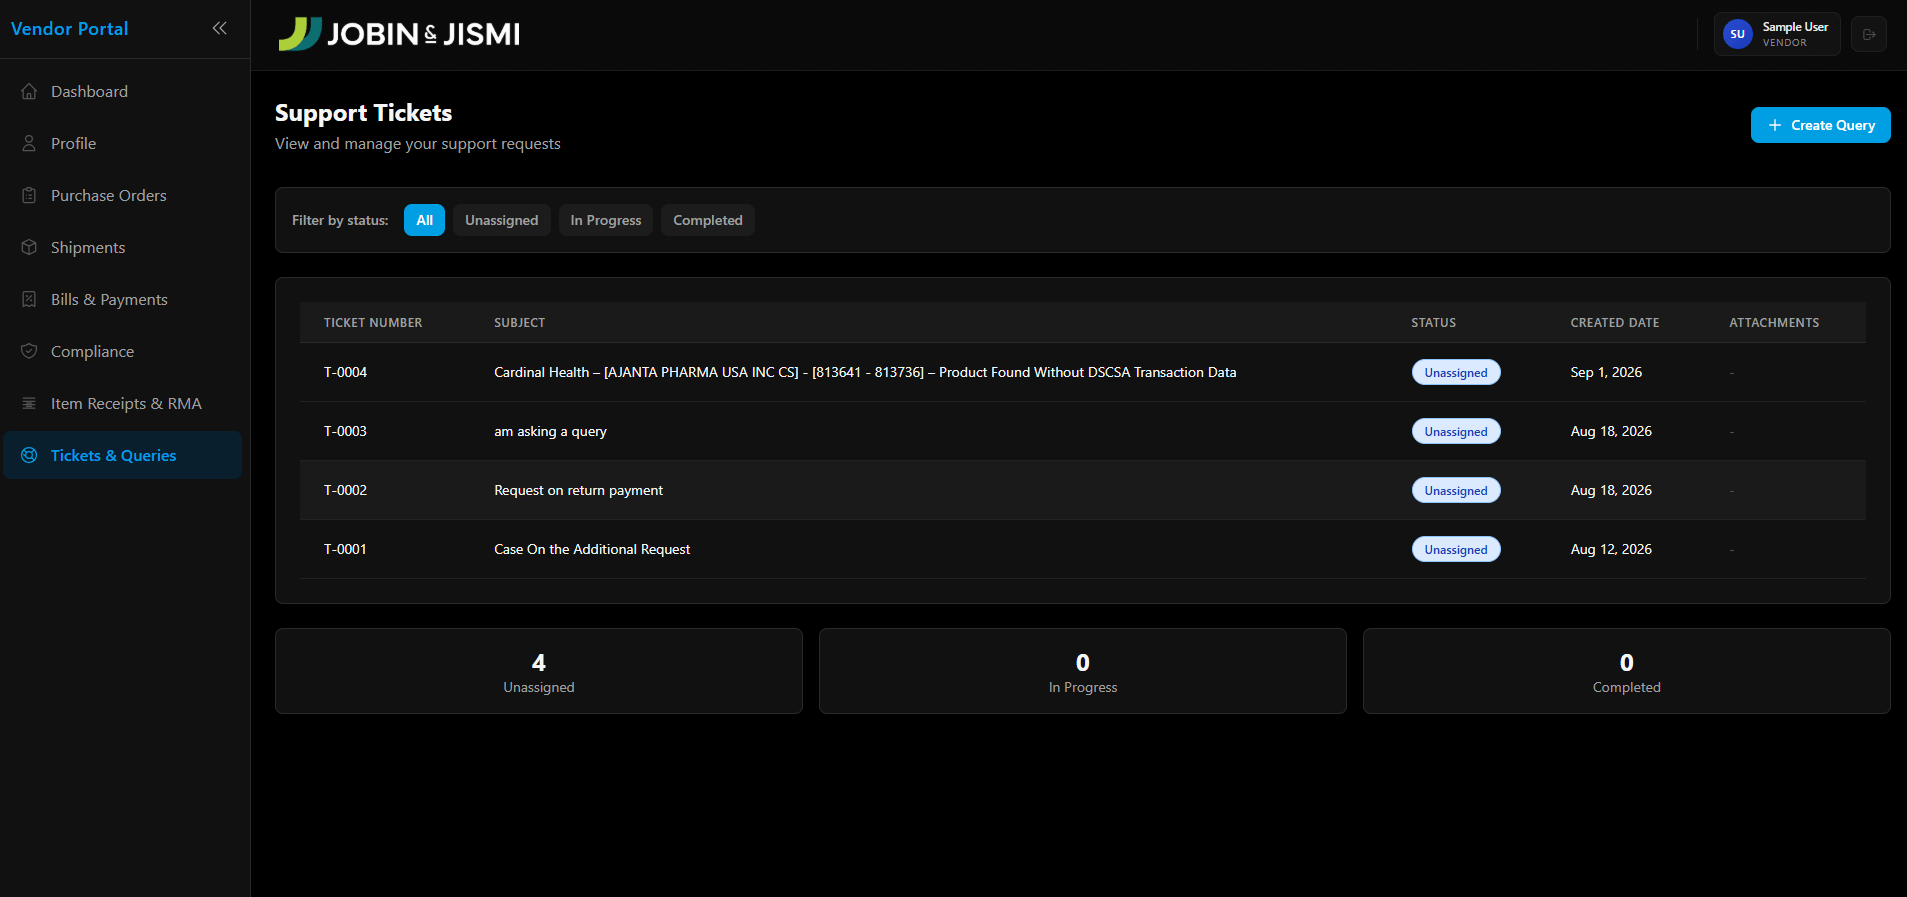Click the In Progress count summary card
Viewport: 1907px width, 897px height.
click(x=1083, y=671)
